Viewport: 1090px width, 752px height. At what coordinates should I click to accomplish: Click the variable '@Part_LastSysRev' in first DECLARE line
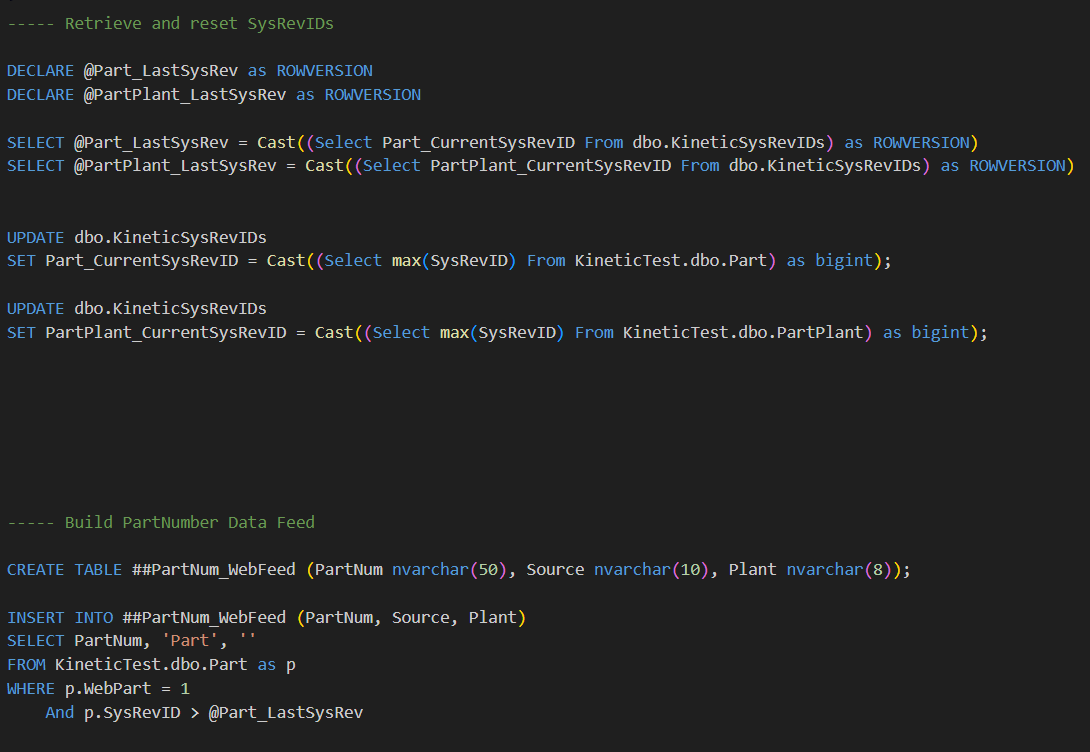coord(161,71)
